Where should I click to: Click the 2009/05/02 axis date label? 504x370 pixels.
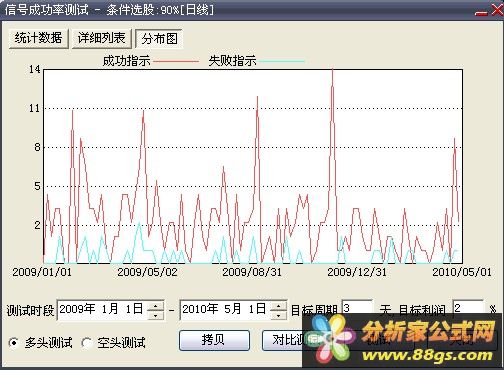tap(147, 272)
